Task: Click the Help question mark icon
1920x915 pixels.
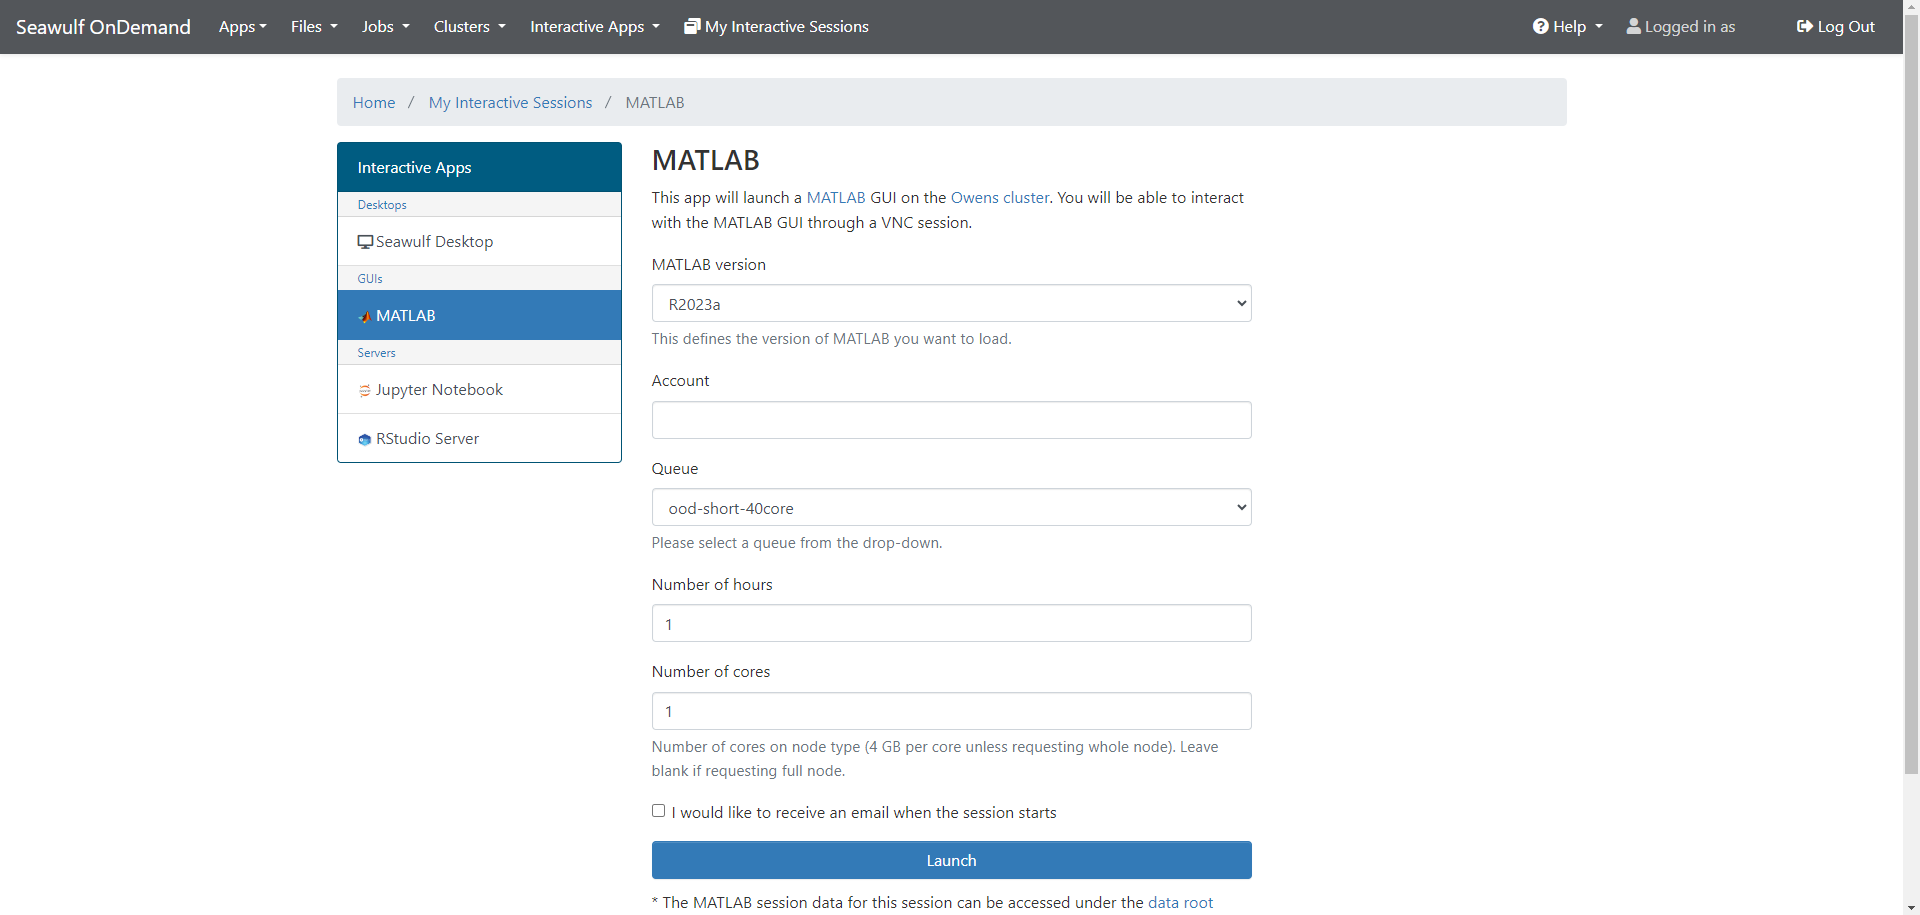Action: (1540, 26)
